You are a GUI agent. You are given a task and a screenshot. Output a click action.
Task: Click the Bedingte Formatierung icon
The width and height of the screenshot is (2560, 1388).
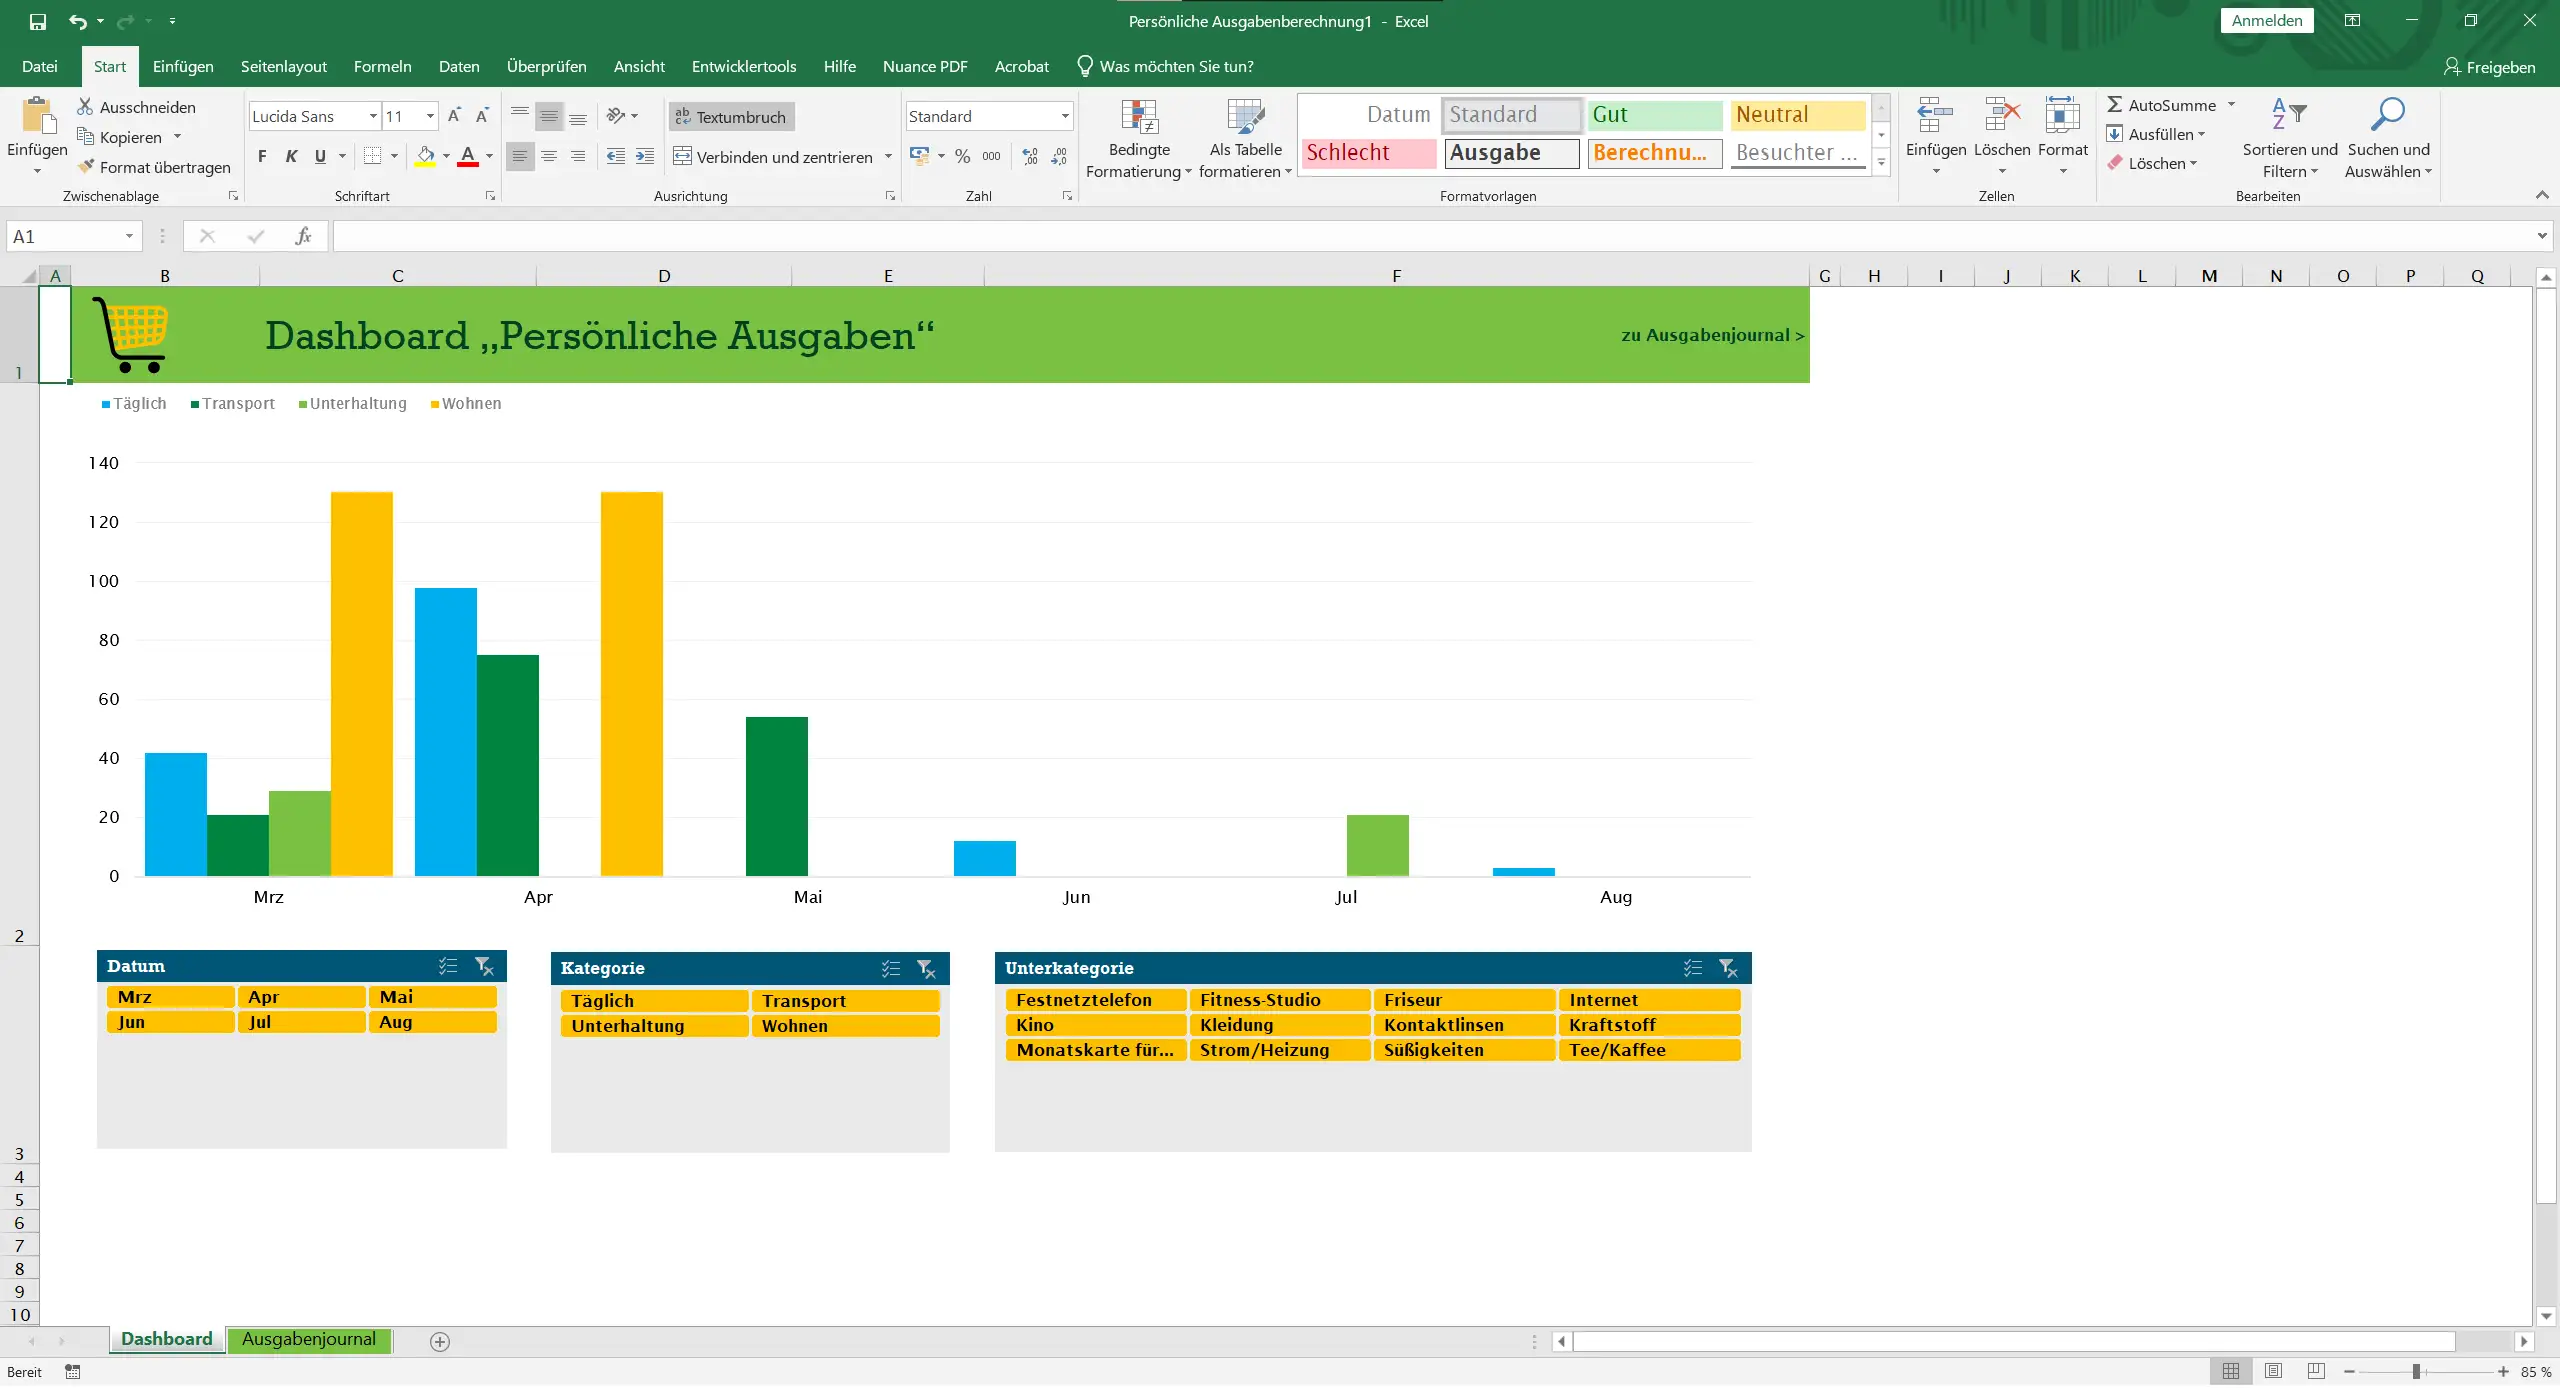(x=1139, y=118)
